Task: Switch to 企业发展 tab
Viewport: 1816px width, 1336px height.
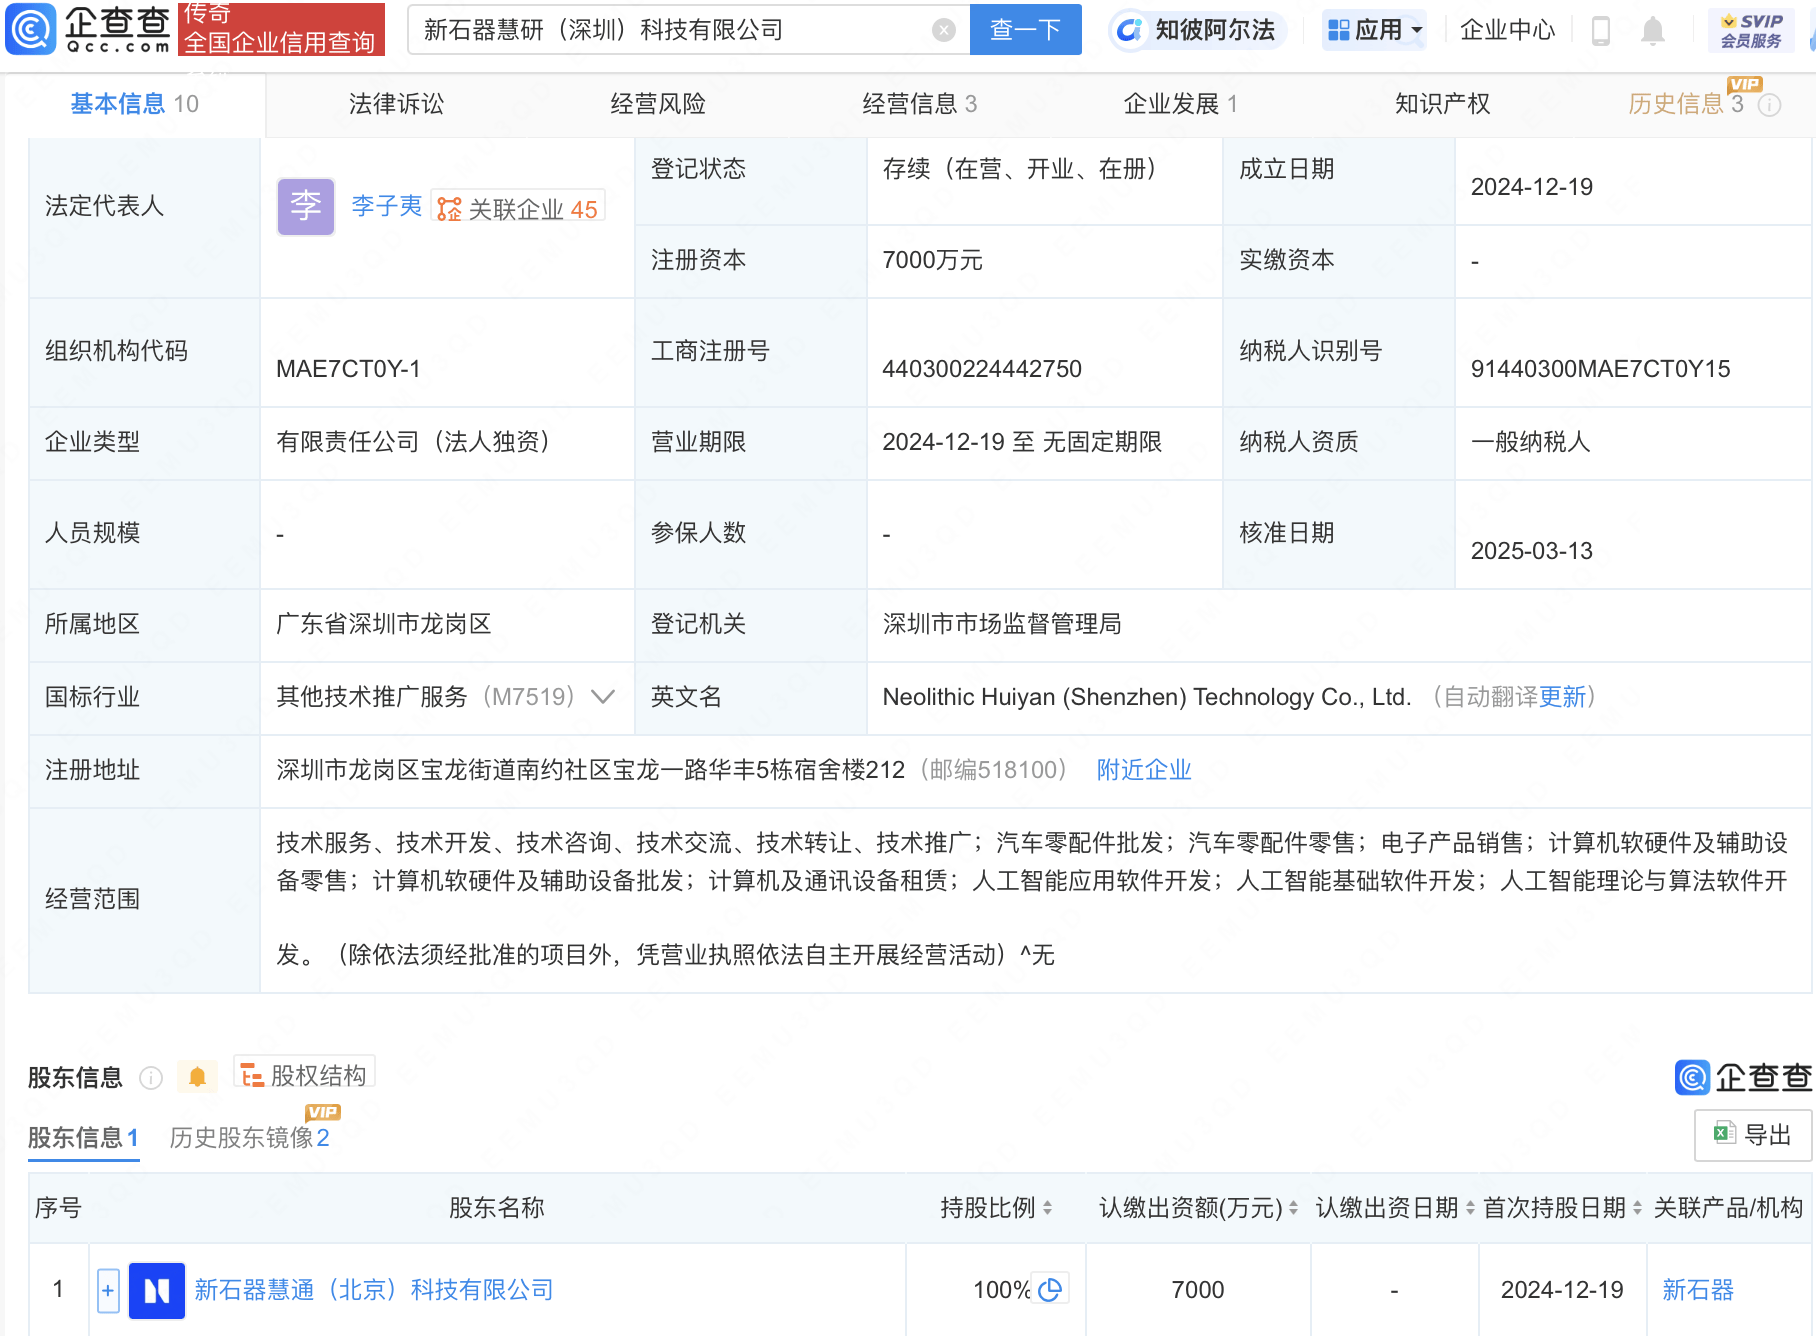Action: coord(1180,104)
